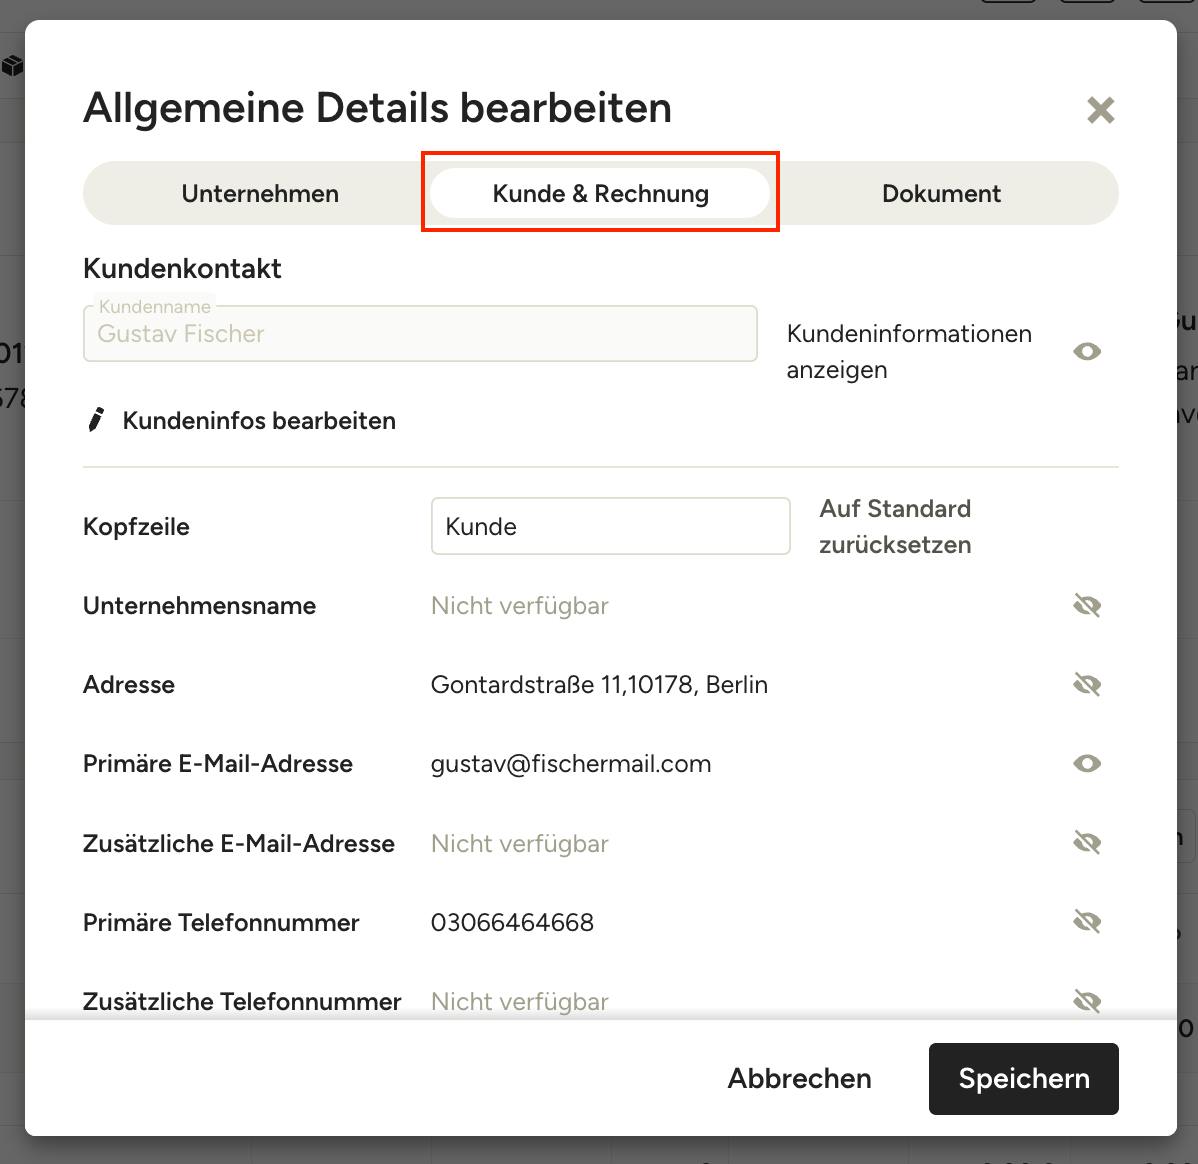Image resolution: width=1198 pixels, height=1164 pixels.
Task: Hide the Primäre E-Mail-Adresse field
Action: [x=1086, y=764]
